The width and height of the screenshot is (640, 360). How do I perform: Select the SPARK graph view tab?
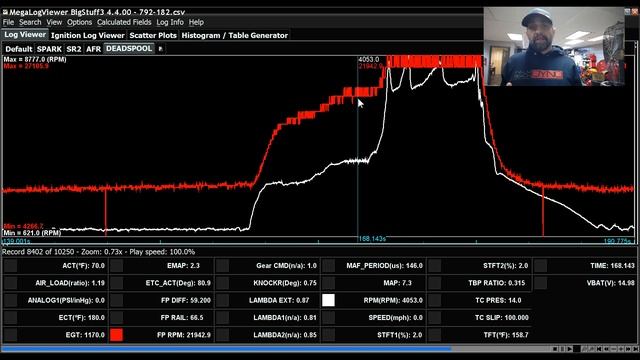(x=49, y=49)
